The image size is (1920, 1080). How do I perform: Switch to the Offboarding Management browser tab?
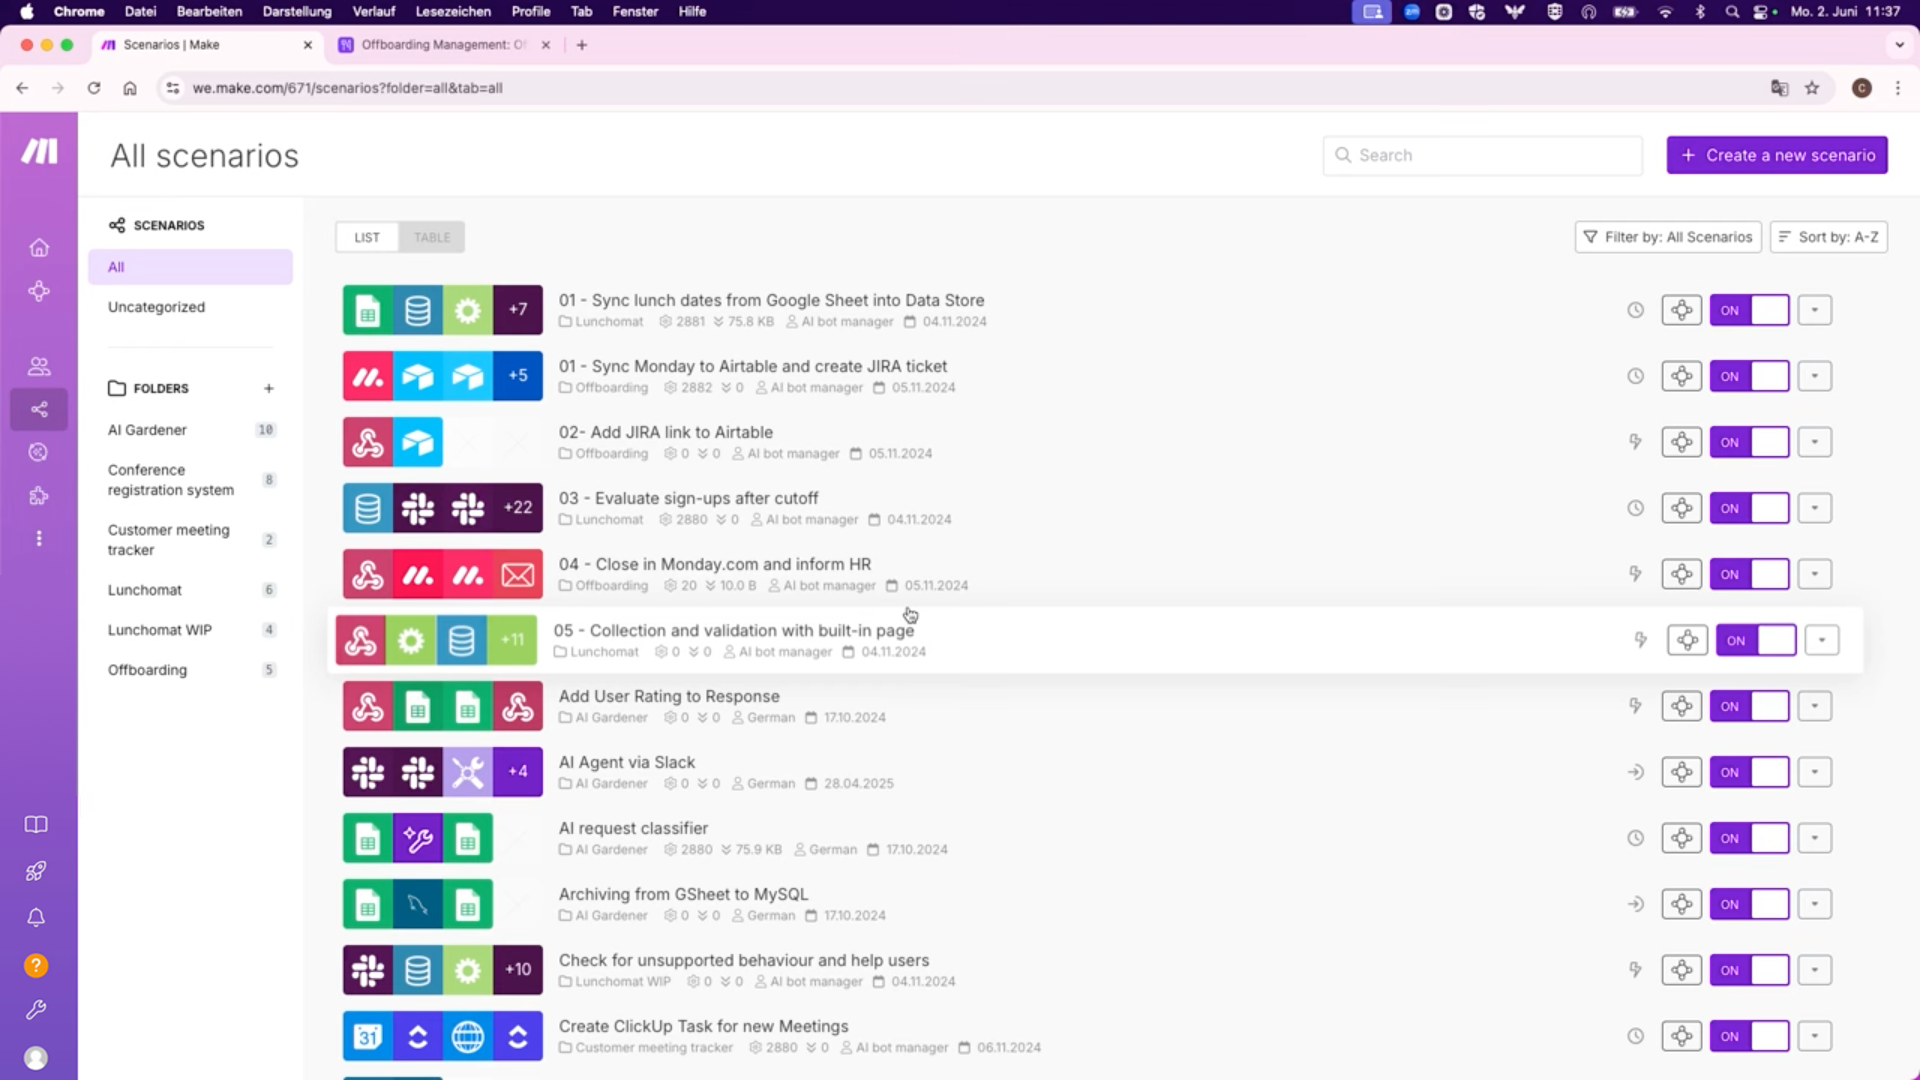pyautogui.click(x=445, y=45)
